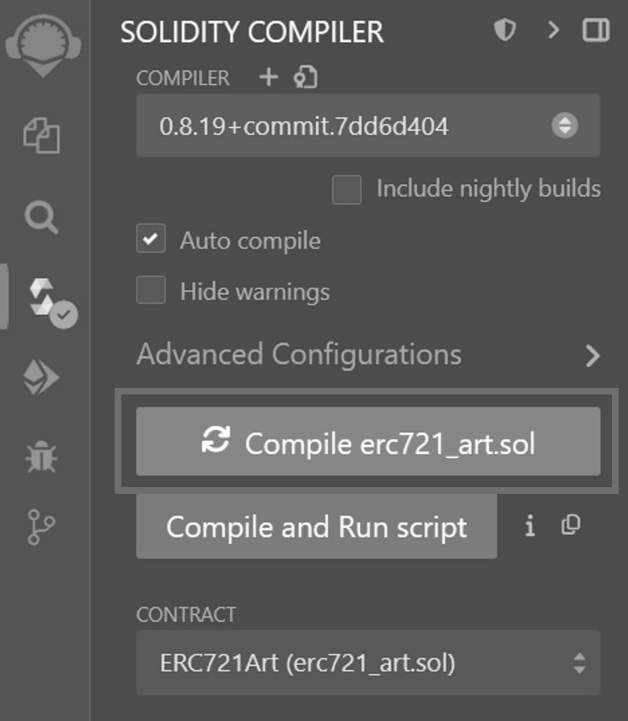Expand Advanced Configurations section

pyautogui.click(x=368, y=355)
